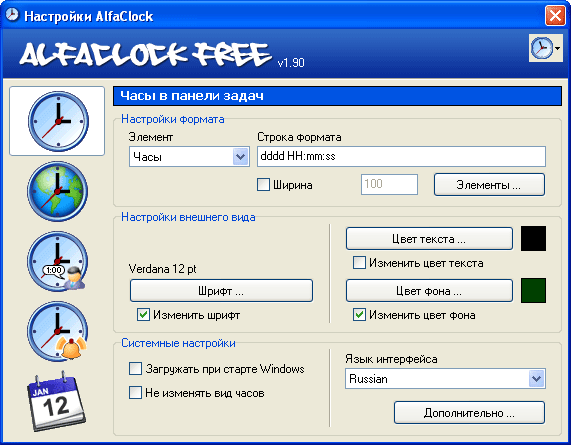Click the v1.90 version label

(x=291, y=63)
